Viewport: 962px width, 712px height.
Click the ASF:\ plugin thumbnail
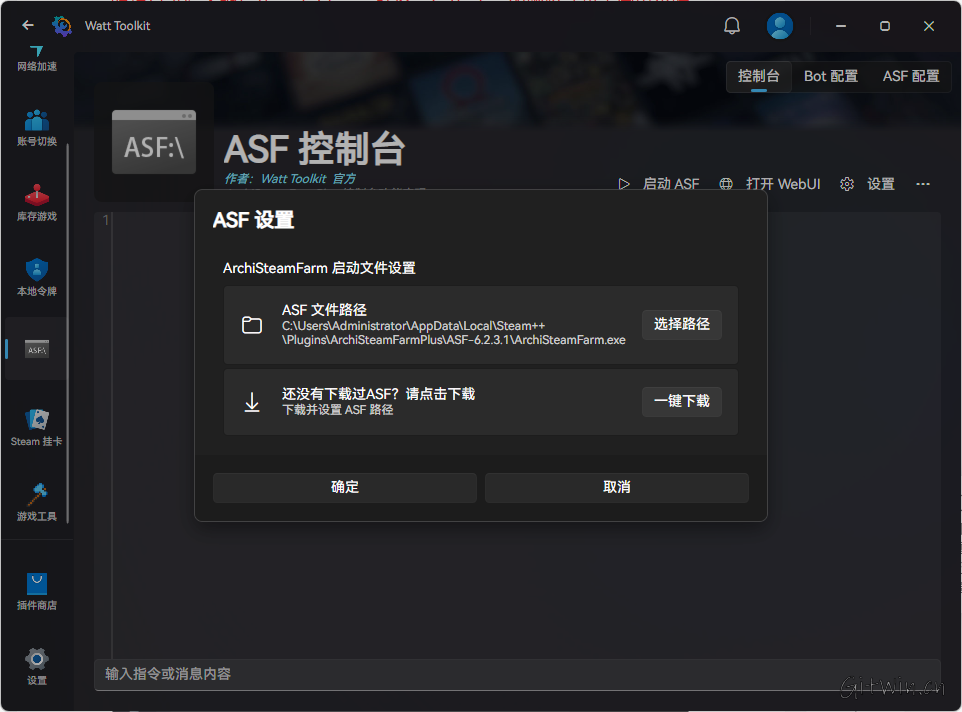[153, 142]
